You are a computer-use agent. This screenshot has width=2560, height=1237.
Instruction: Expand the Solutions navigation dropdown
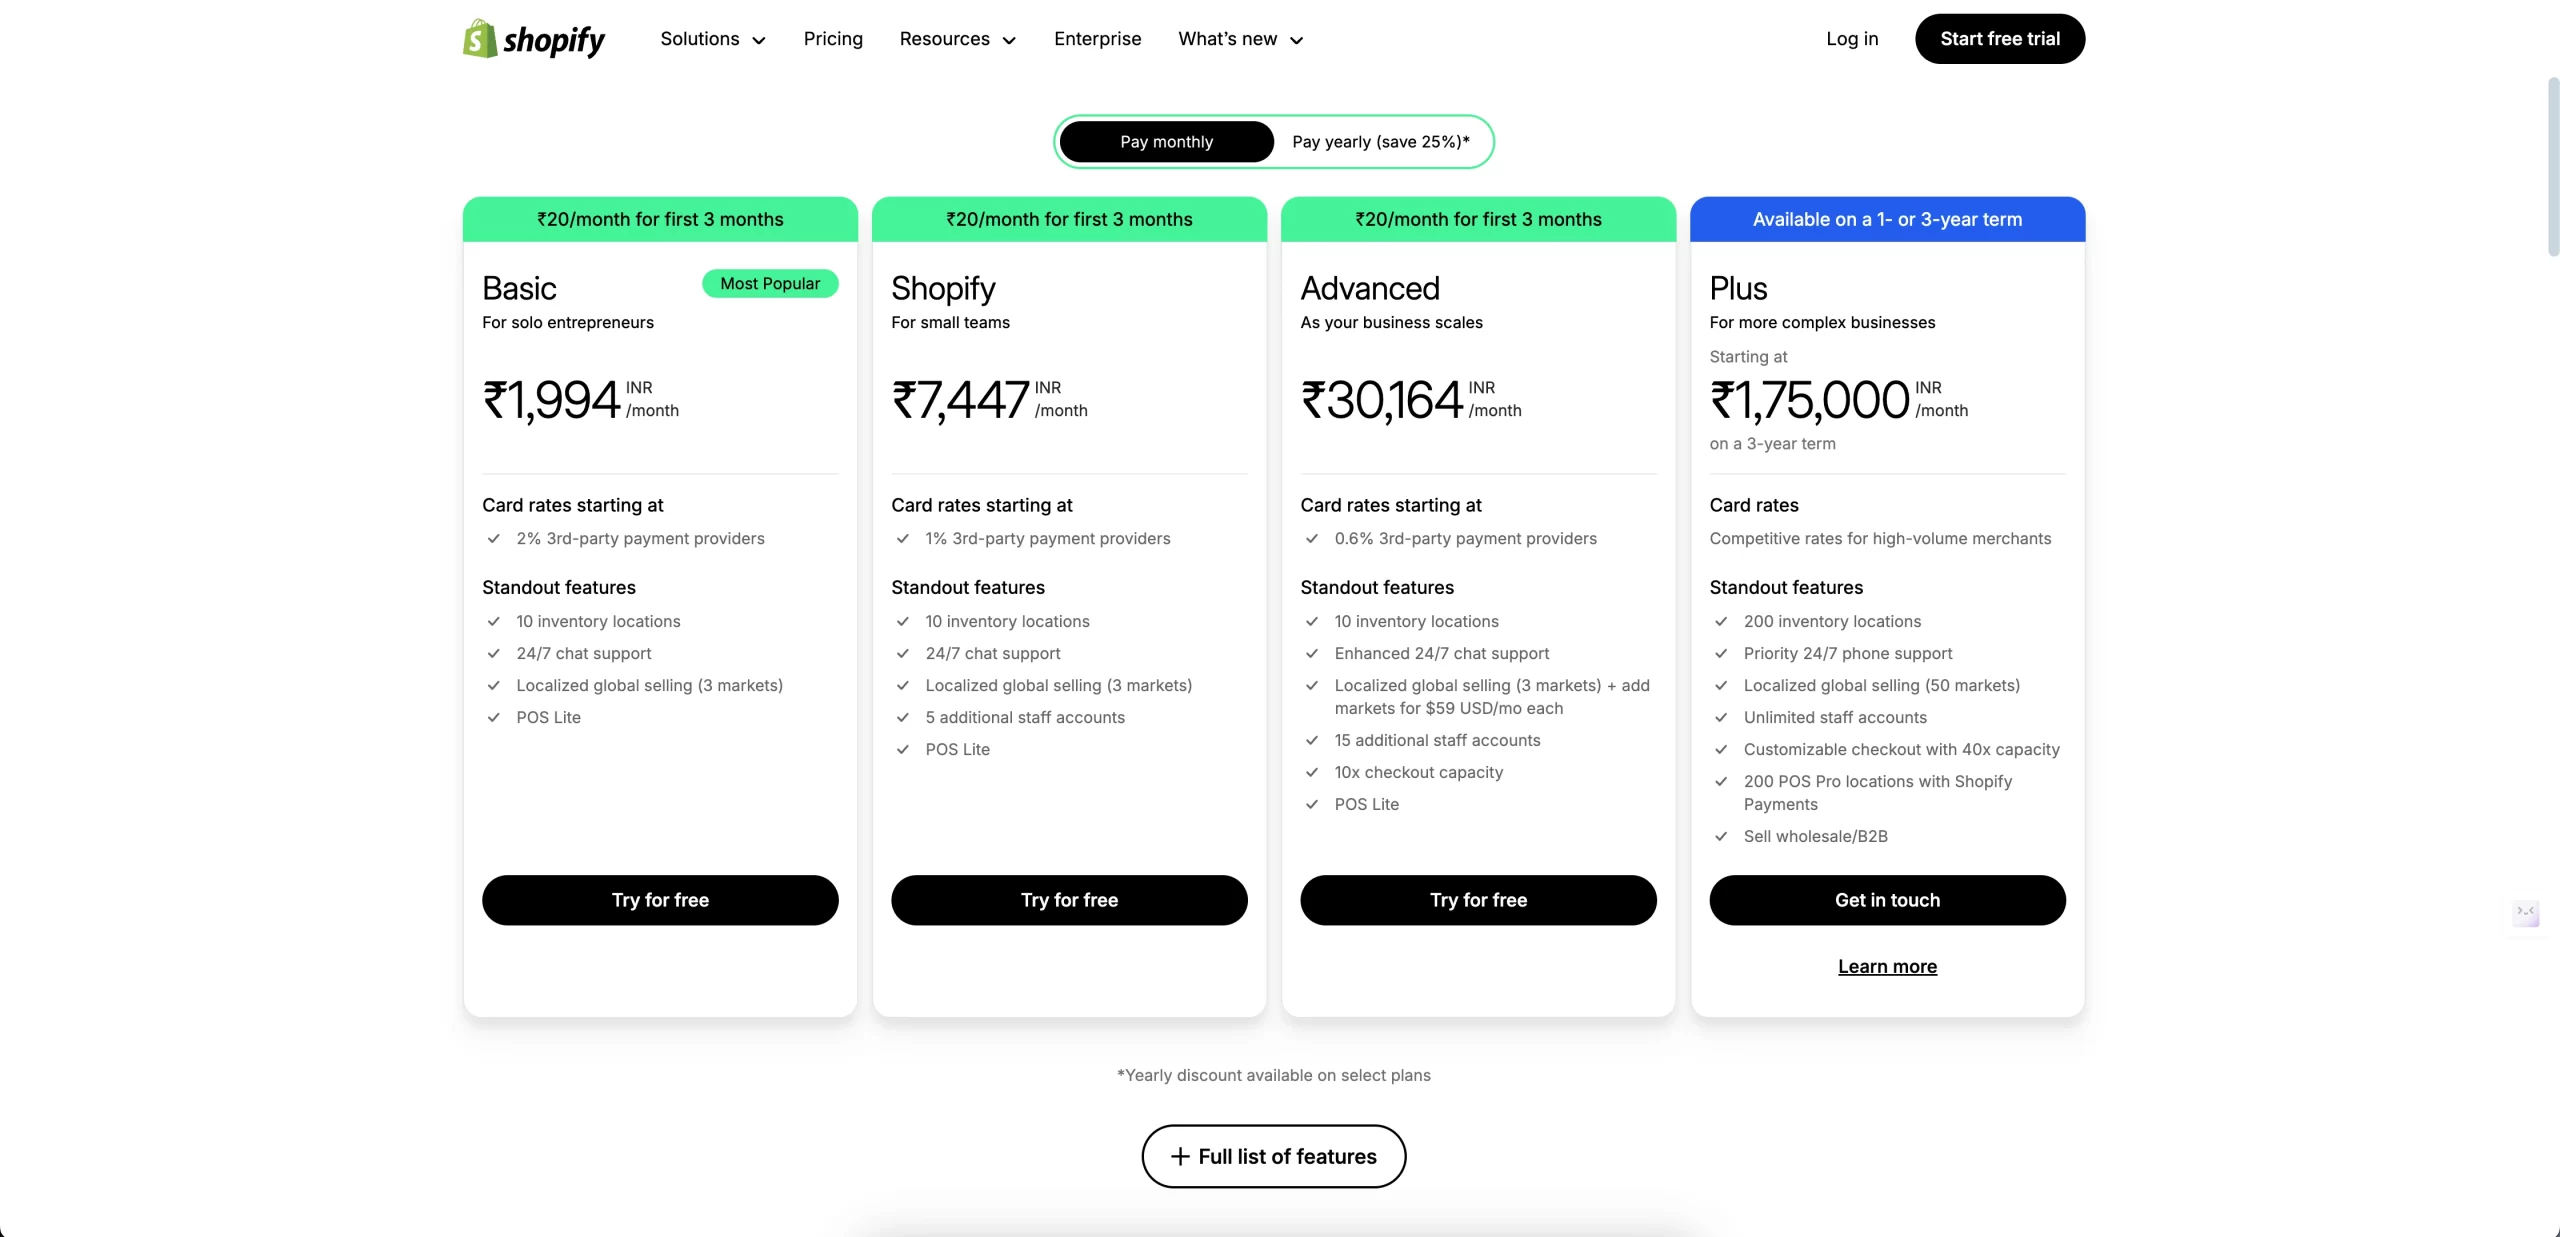(710, 38)
